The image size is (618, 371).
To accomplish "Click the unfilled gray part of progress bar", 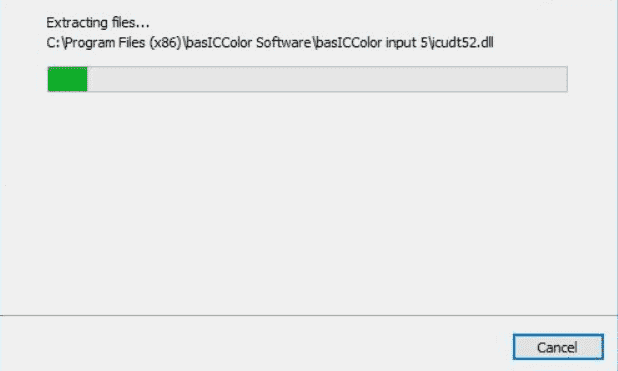I will pyautogui.click(x=327, y=79).
